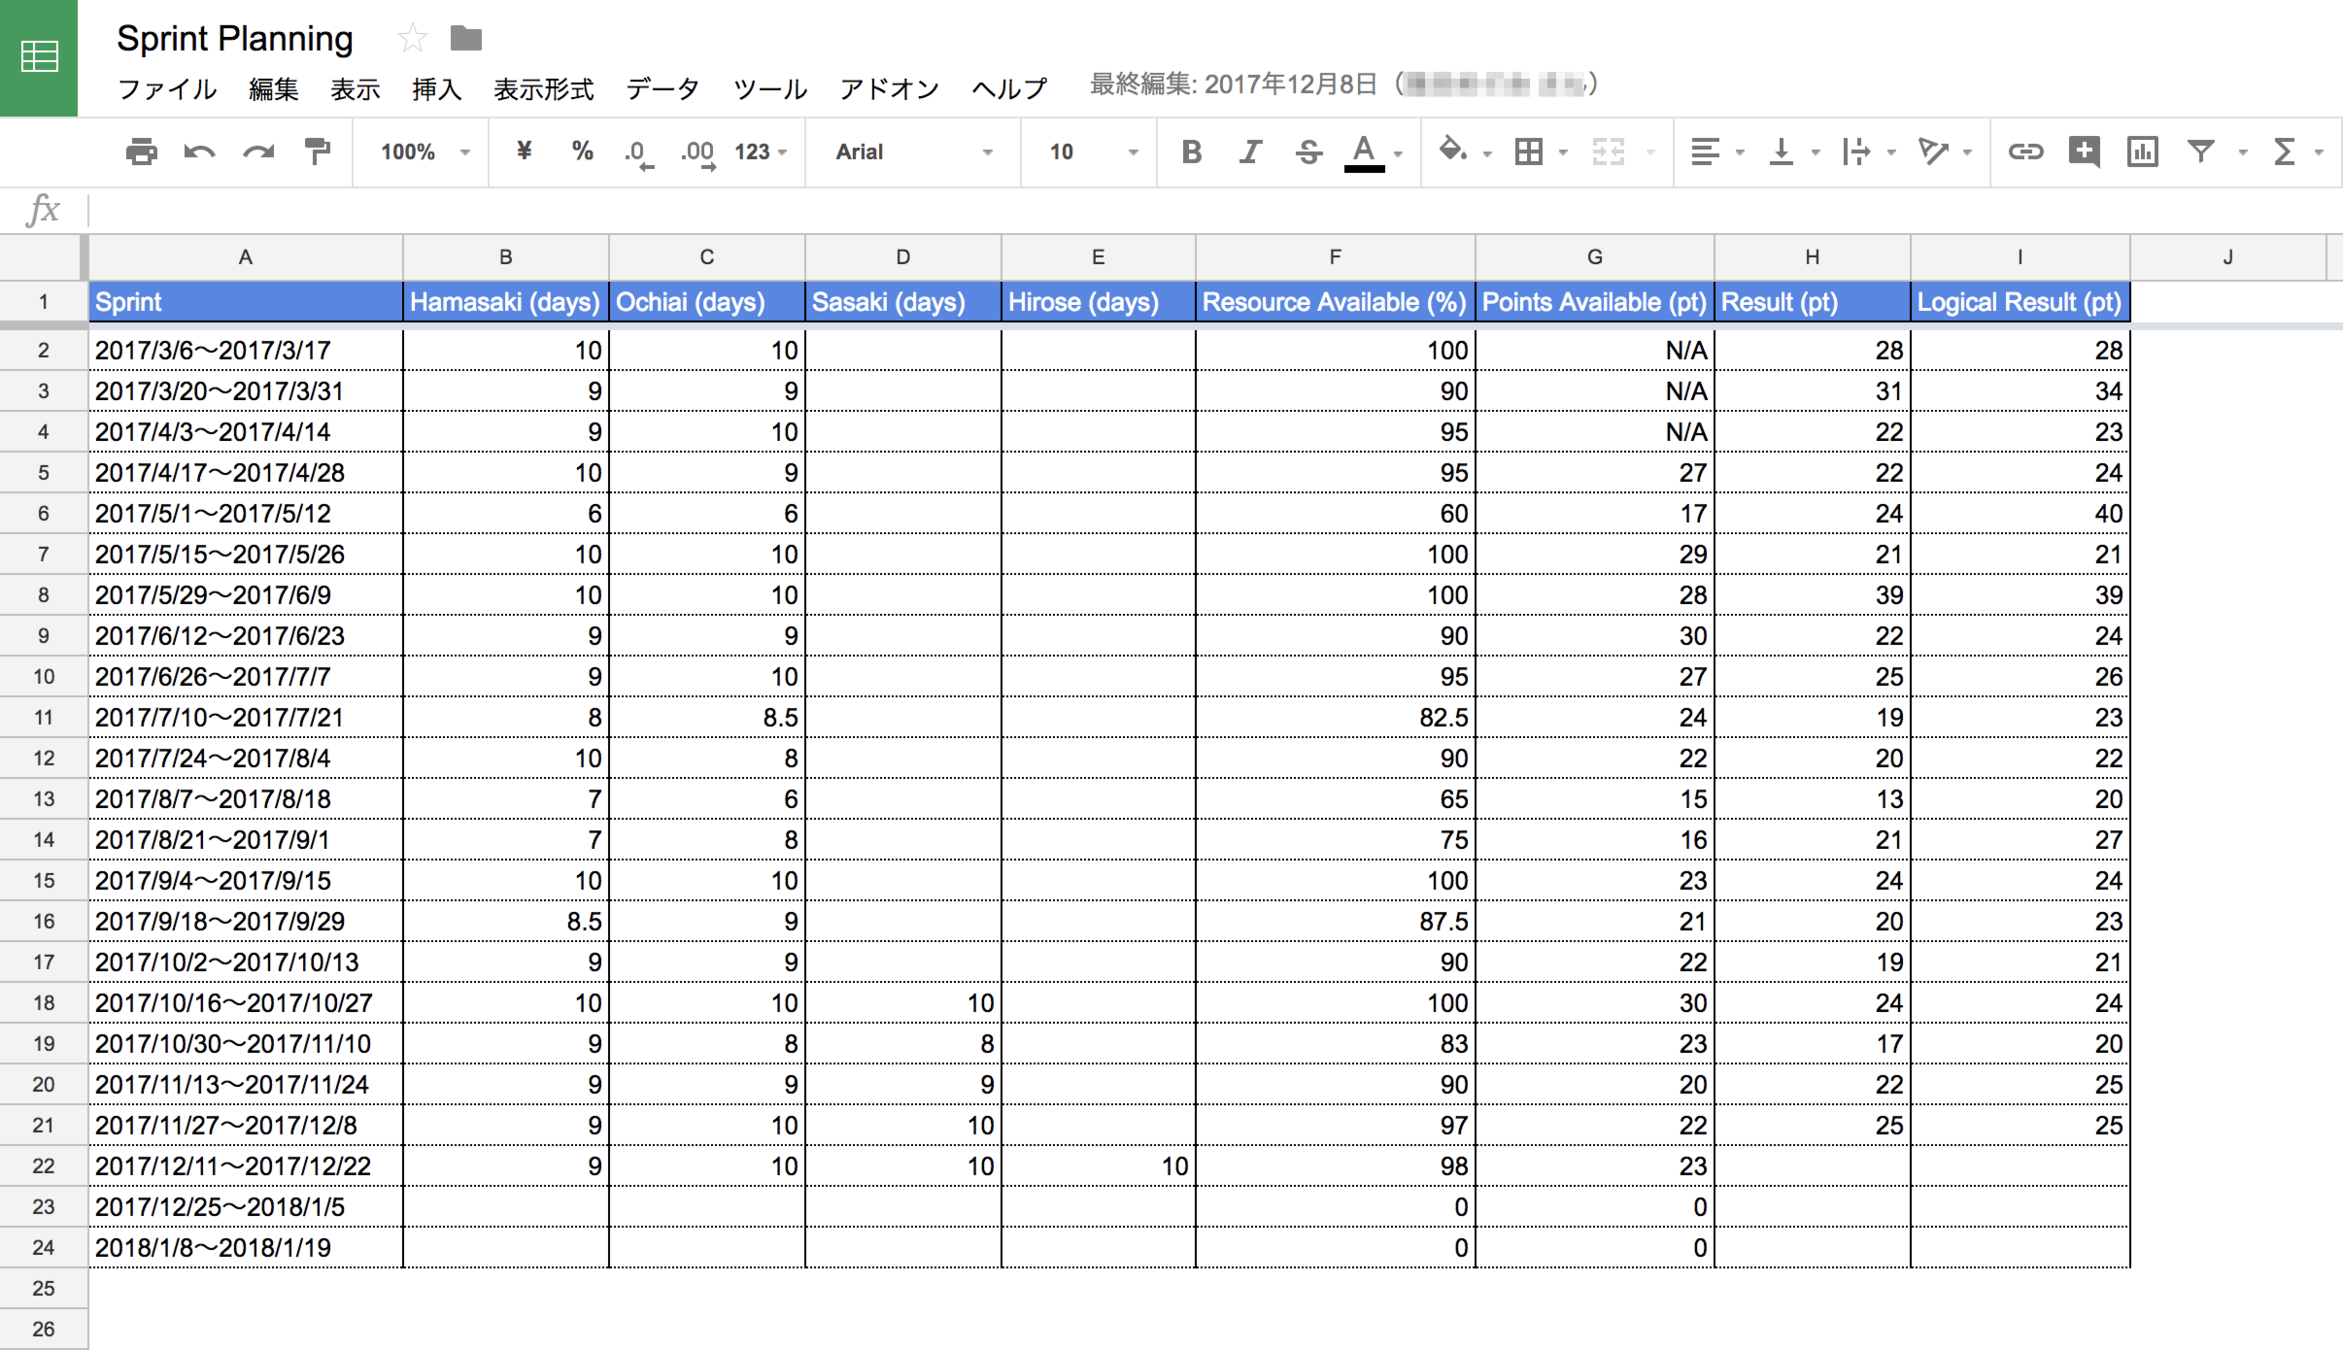The image size is (2343, 1350).
Task: Click the undo arrow icon
Action: point(199,152)
